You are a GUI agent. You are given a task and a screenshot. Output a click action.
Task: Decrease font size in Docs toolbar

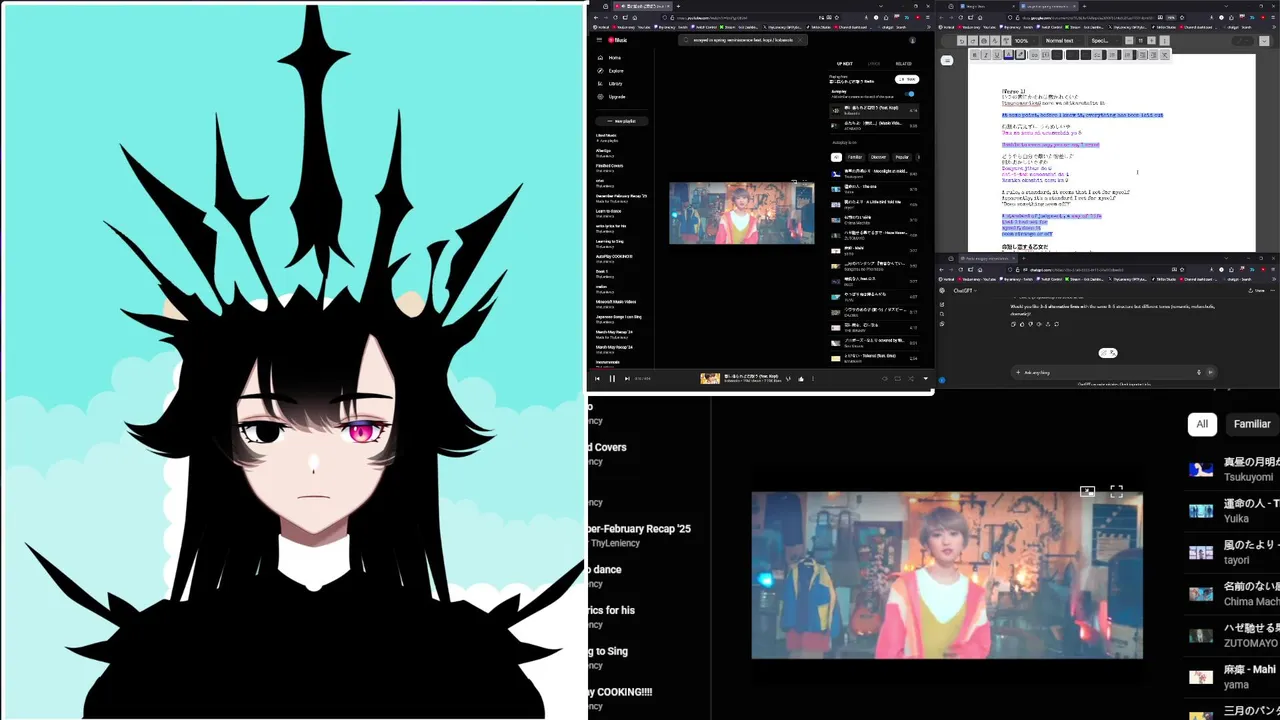click(x=1129, y=41)
